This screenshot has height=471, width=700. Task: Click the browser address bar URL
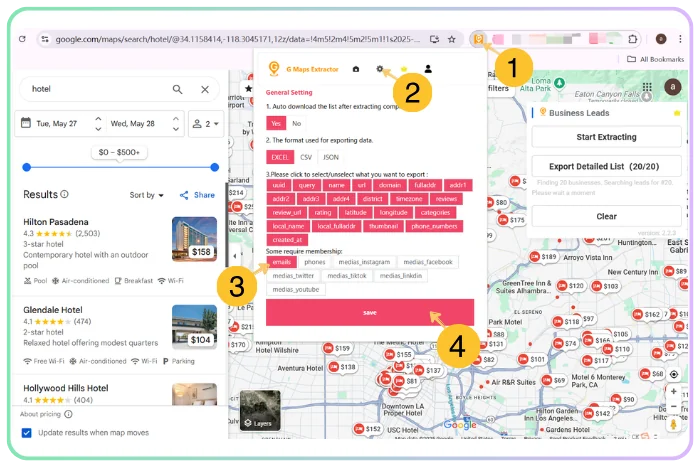coord(238,39)
